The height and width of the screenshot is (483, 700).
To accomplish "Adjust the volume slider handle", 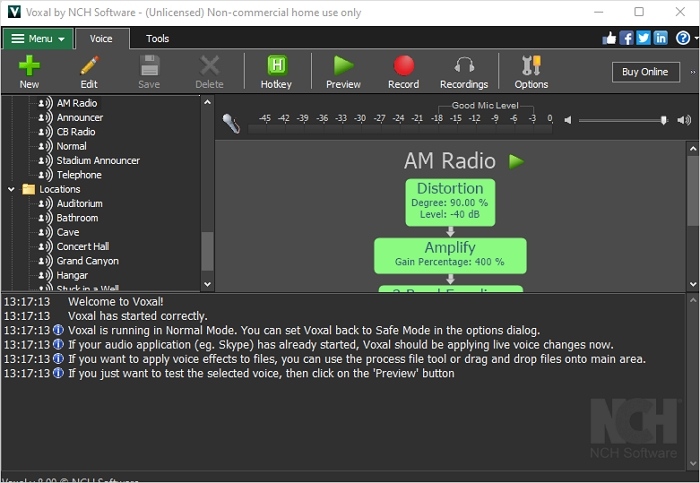I will 663,120.
